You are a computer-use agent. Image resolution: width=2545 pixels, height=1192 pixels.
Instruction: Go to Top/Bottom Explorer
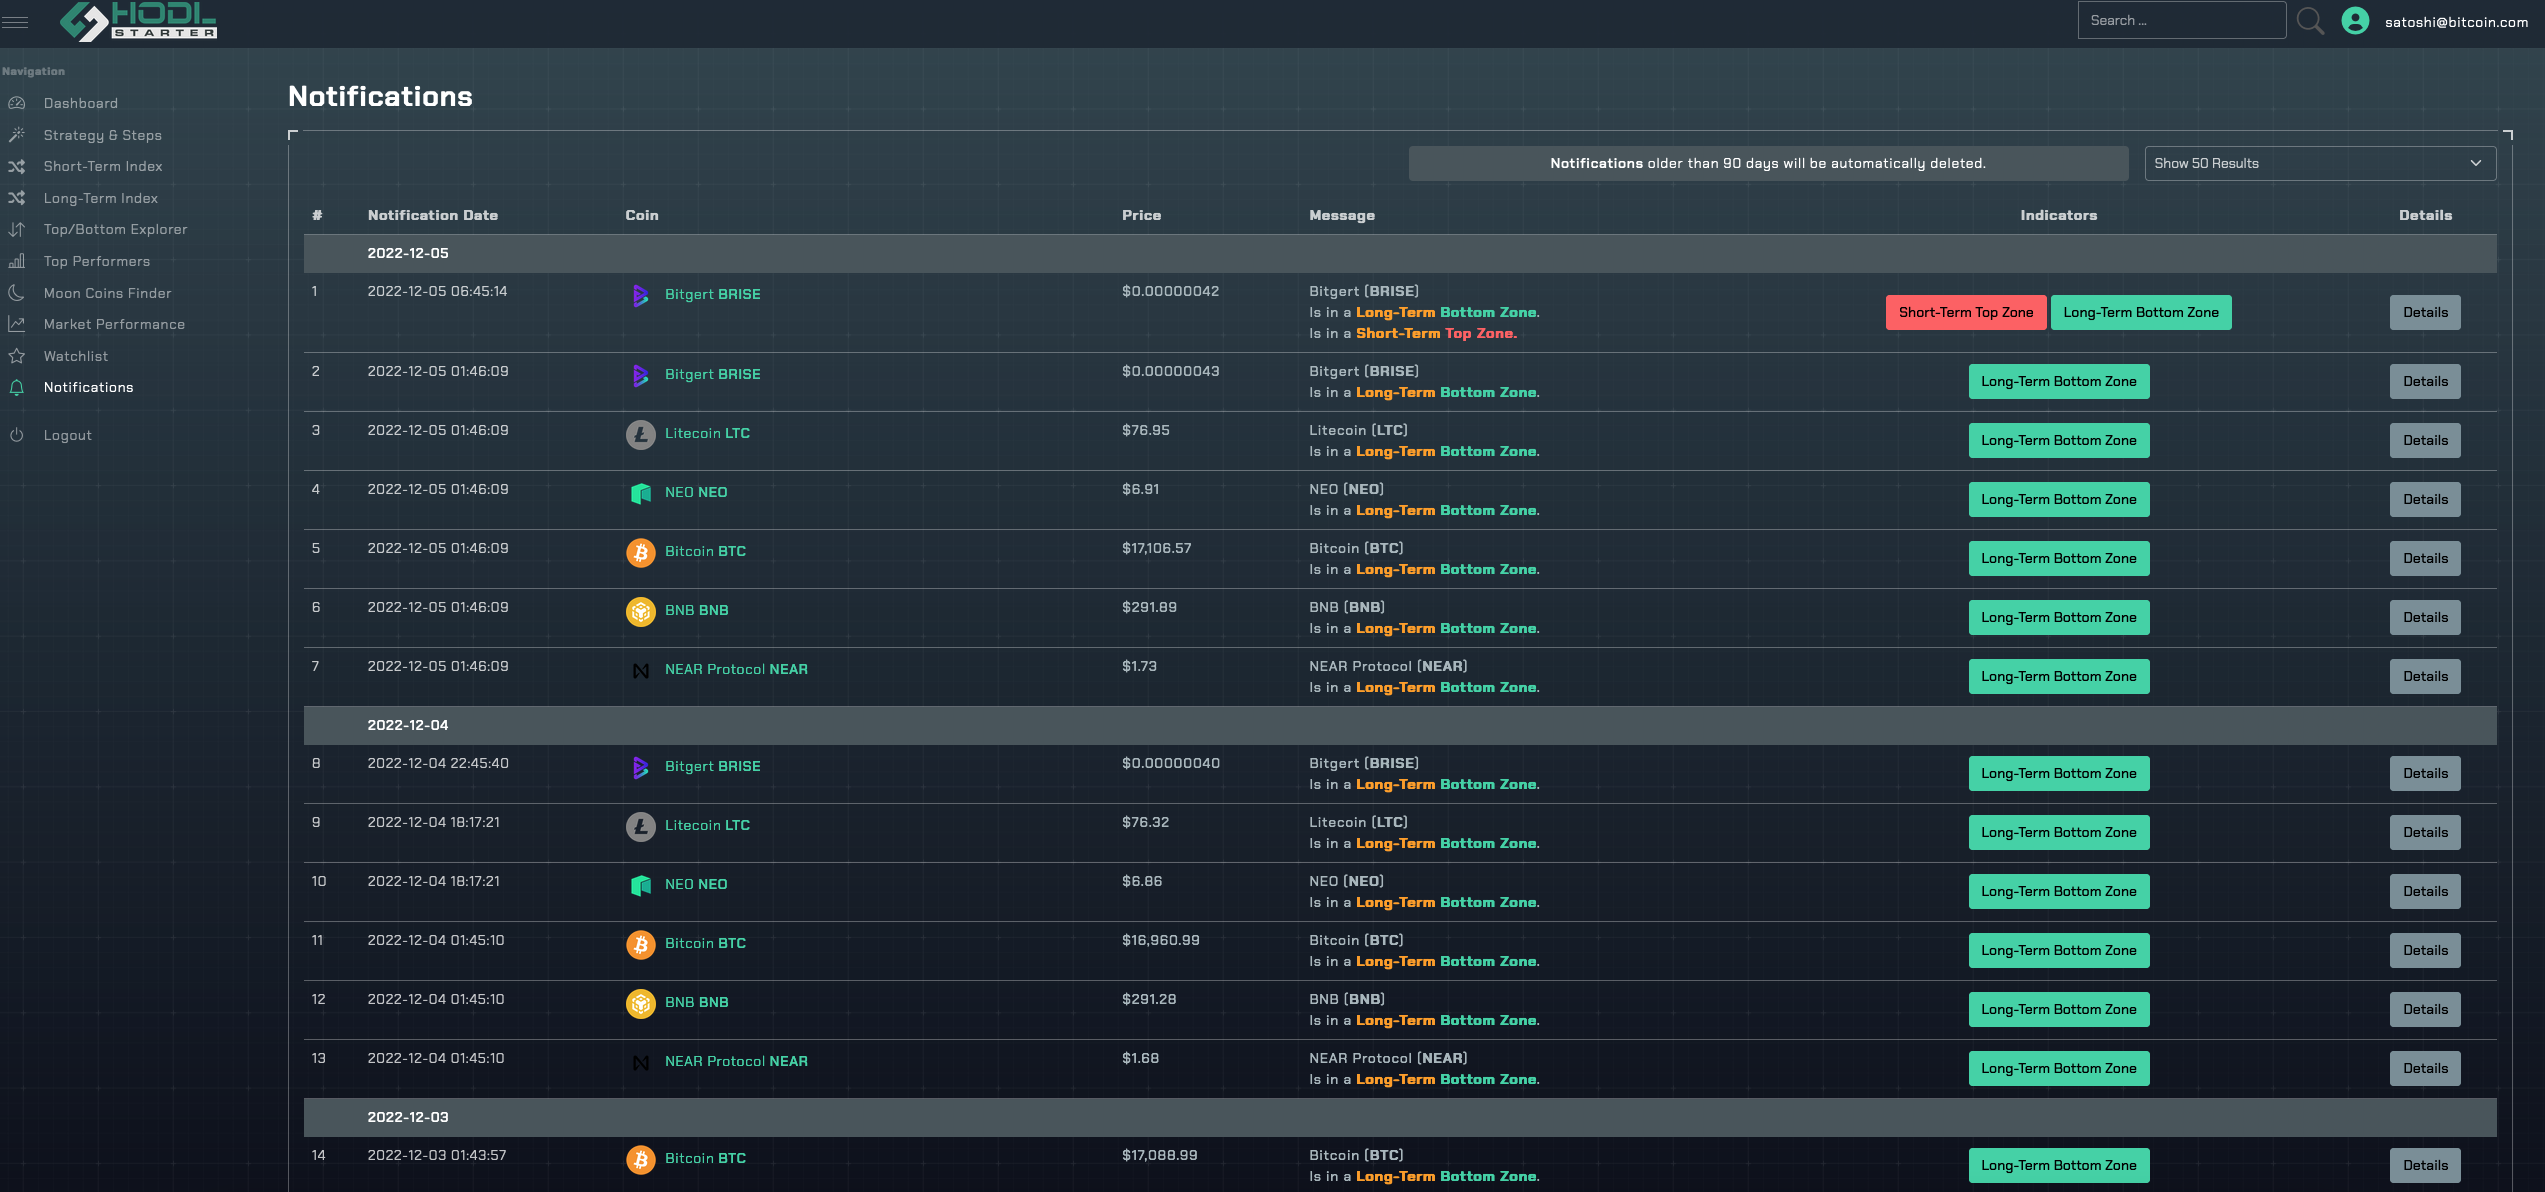[x=116, y=229]
